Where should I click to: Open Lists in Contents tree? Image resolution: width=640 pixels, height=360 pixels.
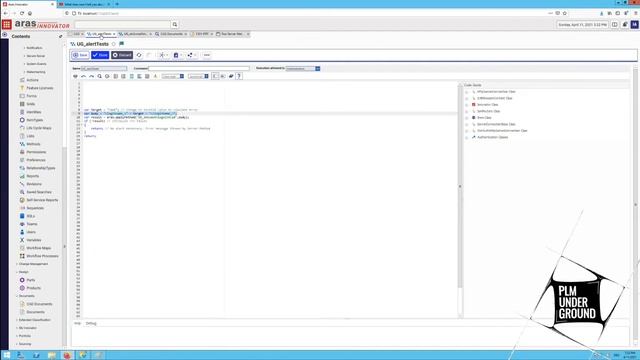click(x=30, y=136)
